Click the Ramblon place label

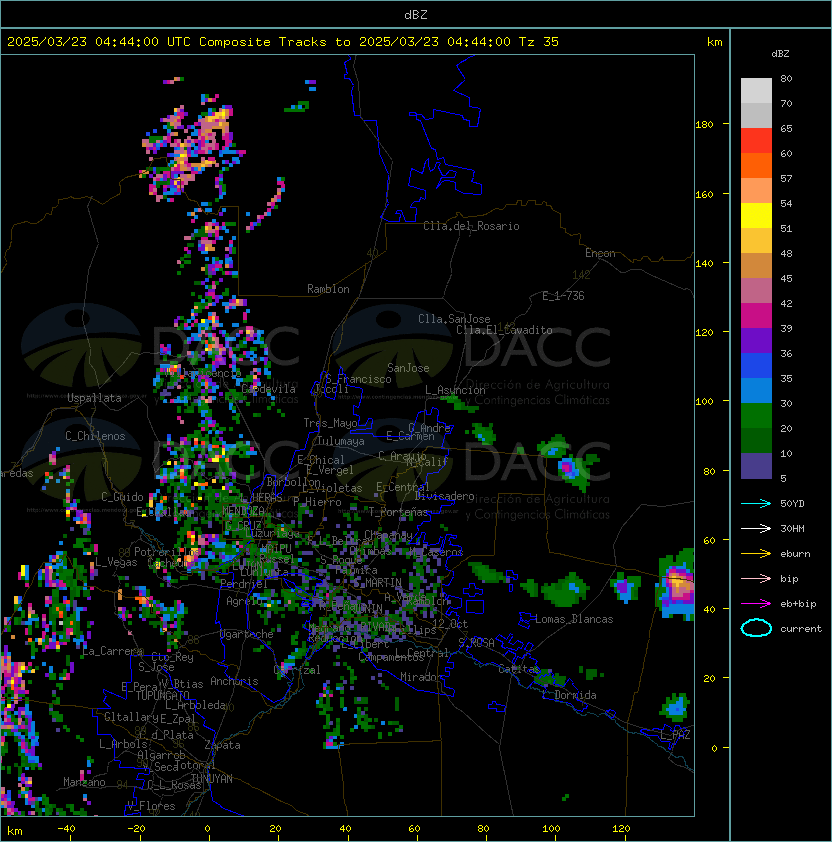coord(328,289)
